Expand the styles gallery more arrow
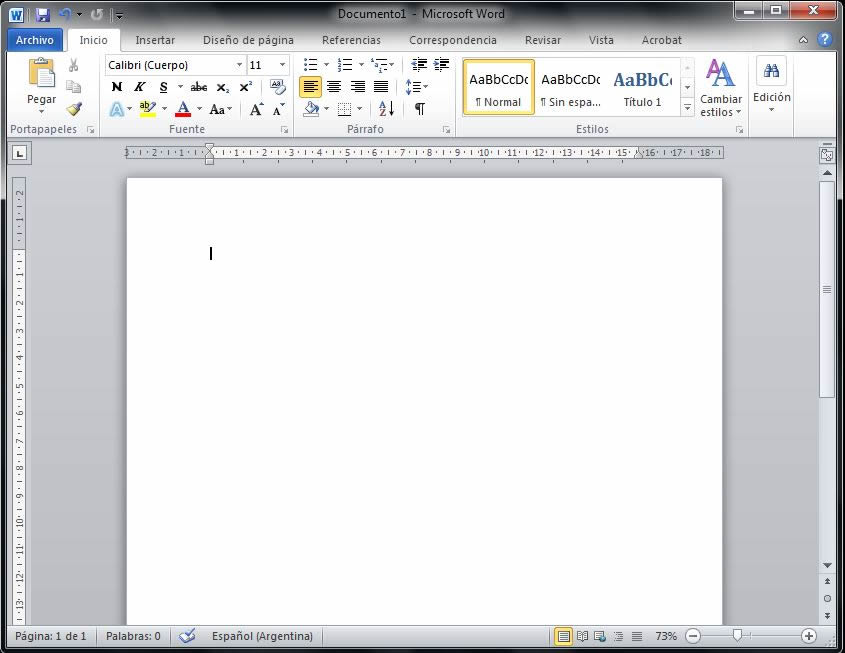Image resolution: width=845 pixels, height=653 pixels. tap(688, 106)
